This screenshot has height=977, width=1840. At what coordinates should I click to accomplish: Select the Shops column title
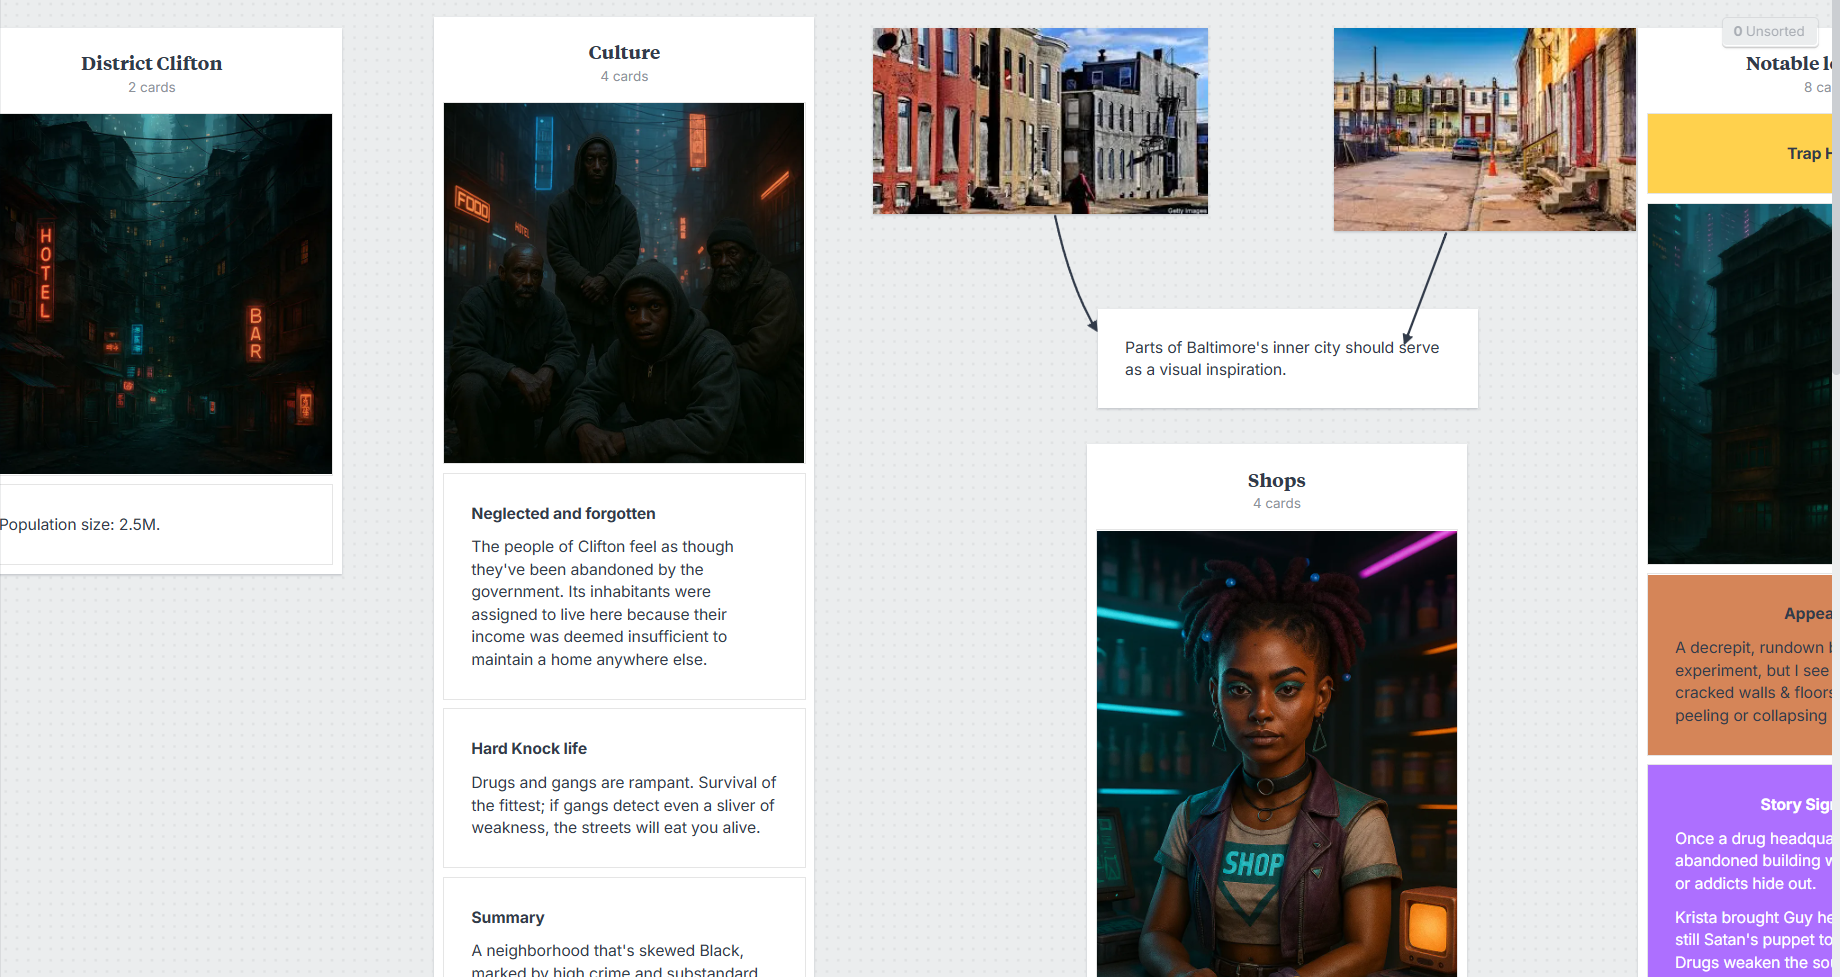[1277, 480]
